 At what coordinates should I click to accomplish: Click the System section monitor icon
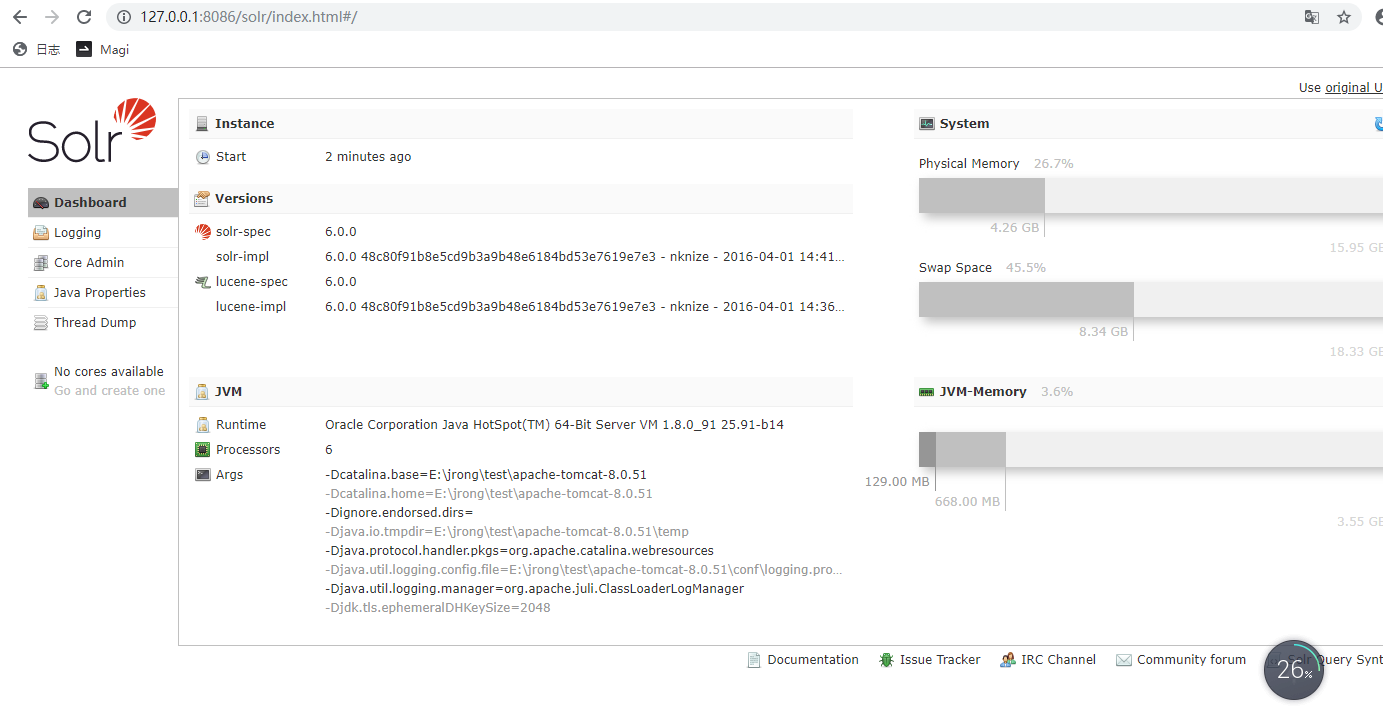click(926, 123)
